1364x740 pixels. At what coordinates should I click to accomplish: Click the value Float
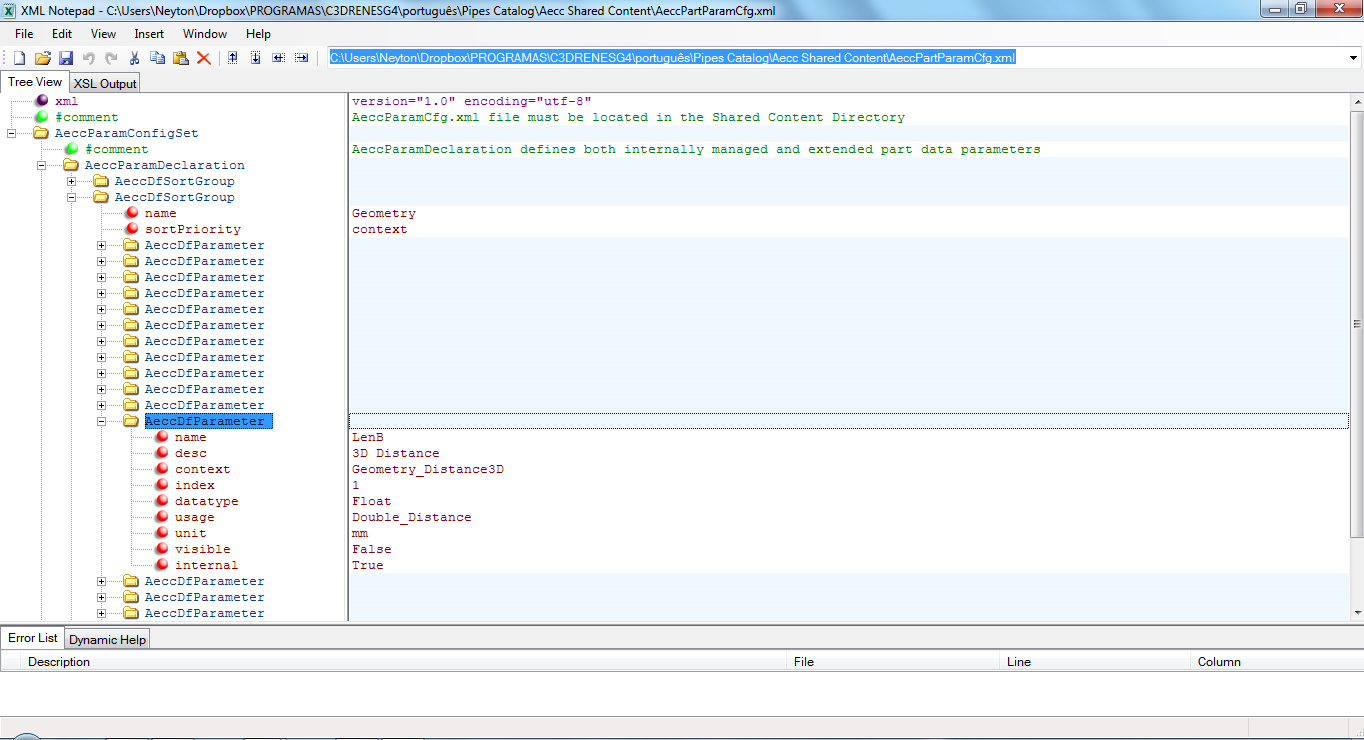371,501
